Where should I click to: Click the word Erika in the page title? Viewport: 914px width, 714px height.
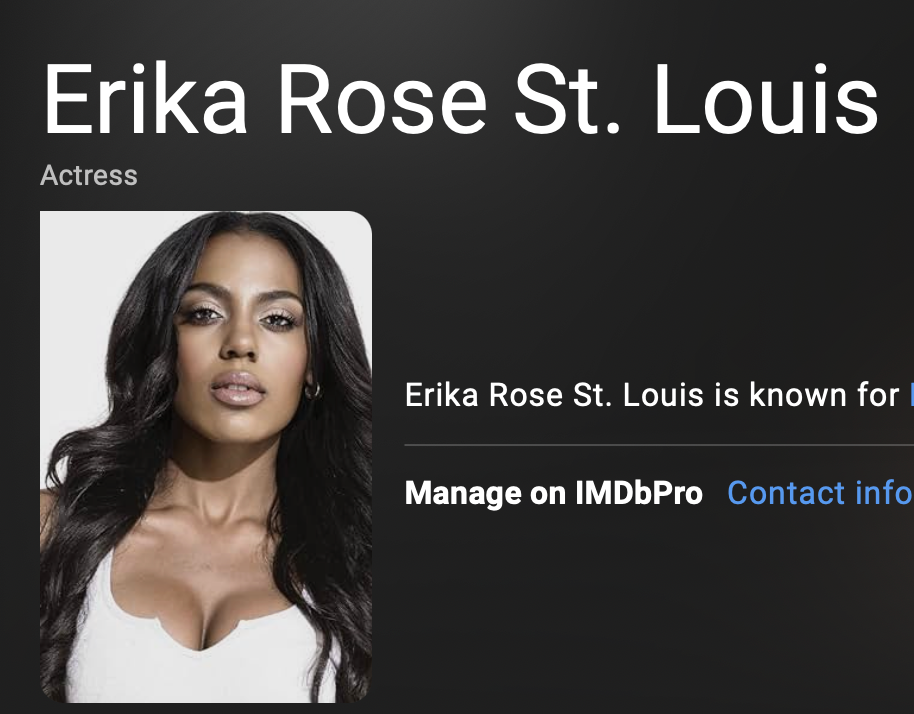click(x=145, y=99)
